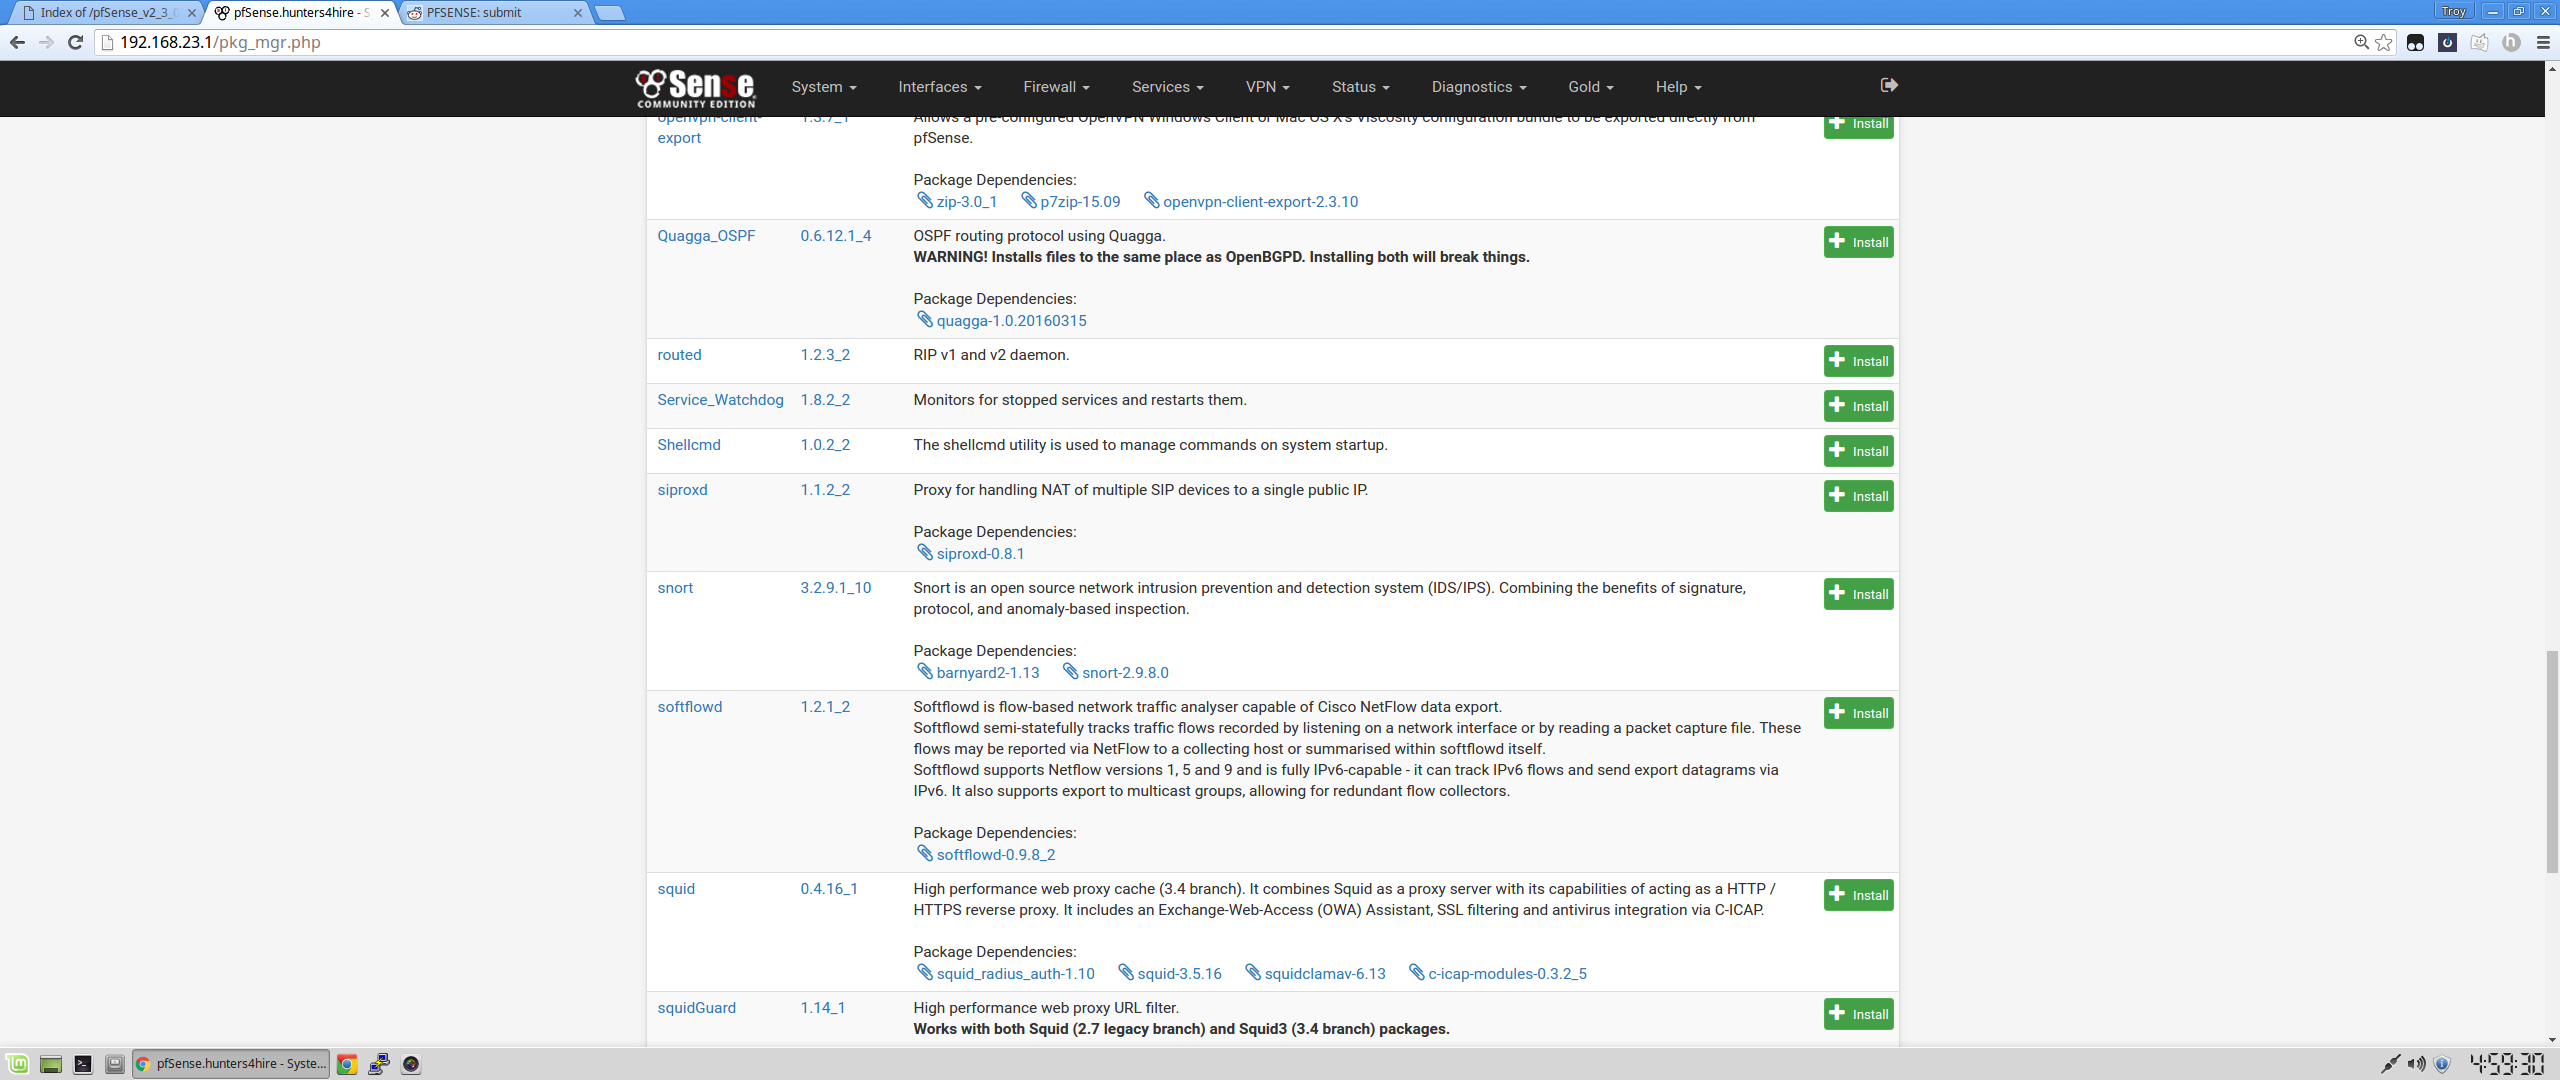Click in the URL address bar
Screen dimensions: 2560x1080
[x=1200, y=42]
